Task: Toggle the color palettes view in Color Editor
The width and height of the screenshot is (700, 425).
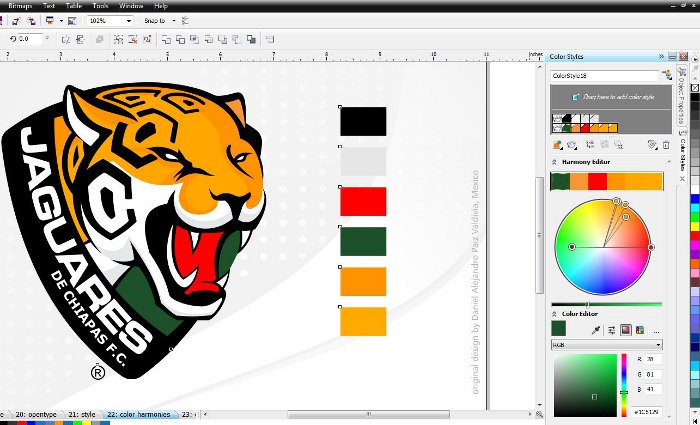Action: tap(640, 330)
